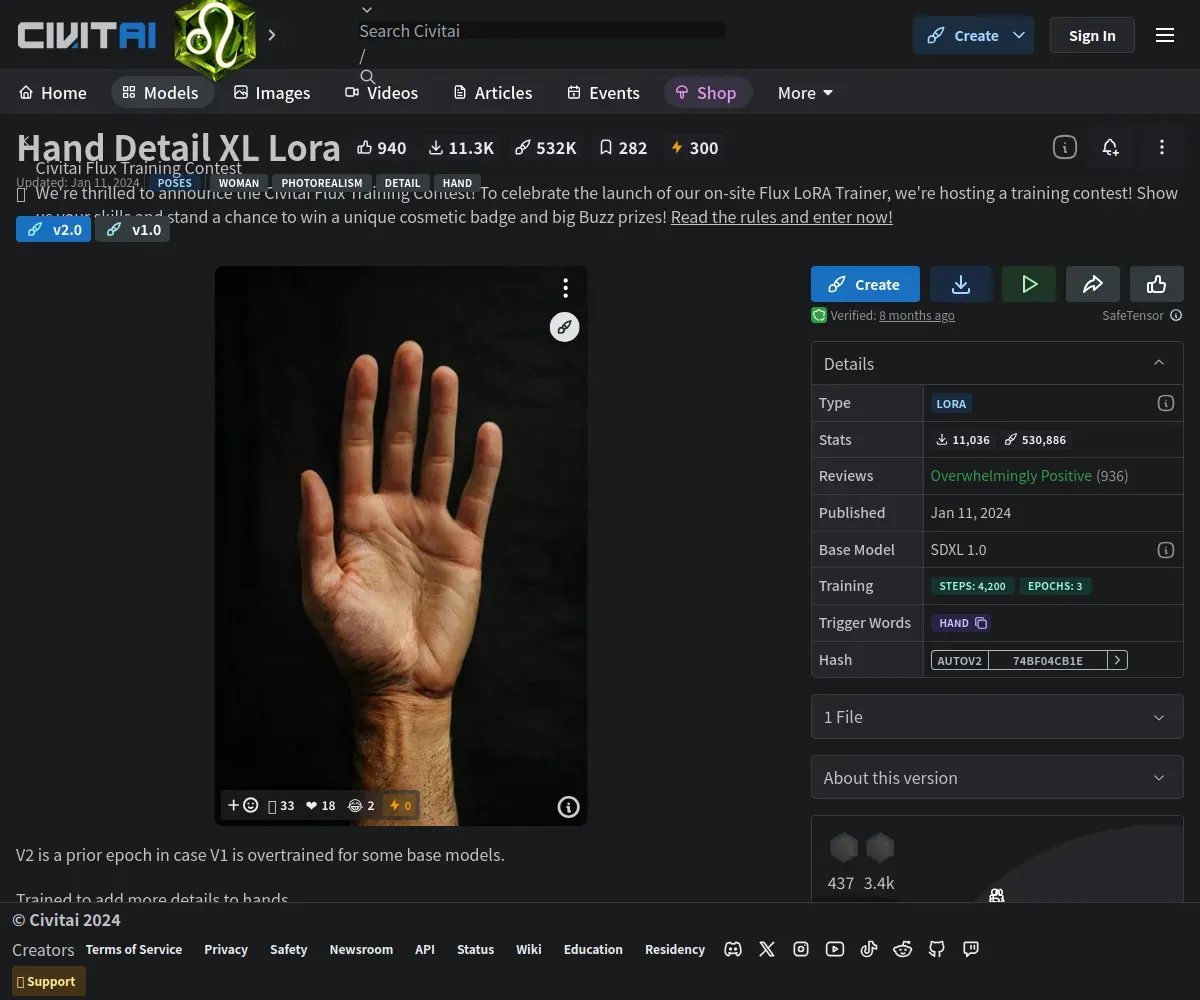This screenshot has height=1000, width=1200.
Task: Go to Home tab
Action: [53, 93]
